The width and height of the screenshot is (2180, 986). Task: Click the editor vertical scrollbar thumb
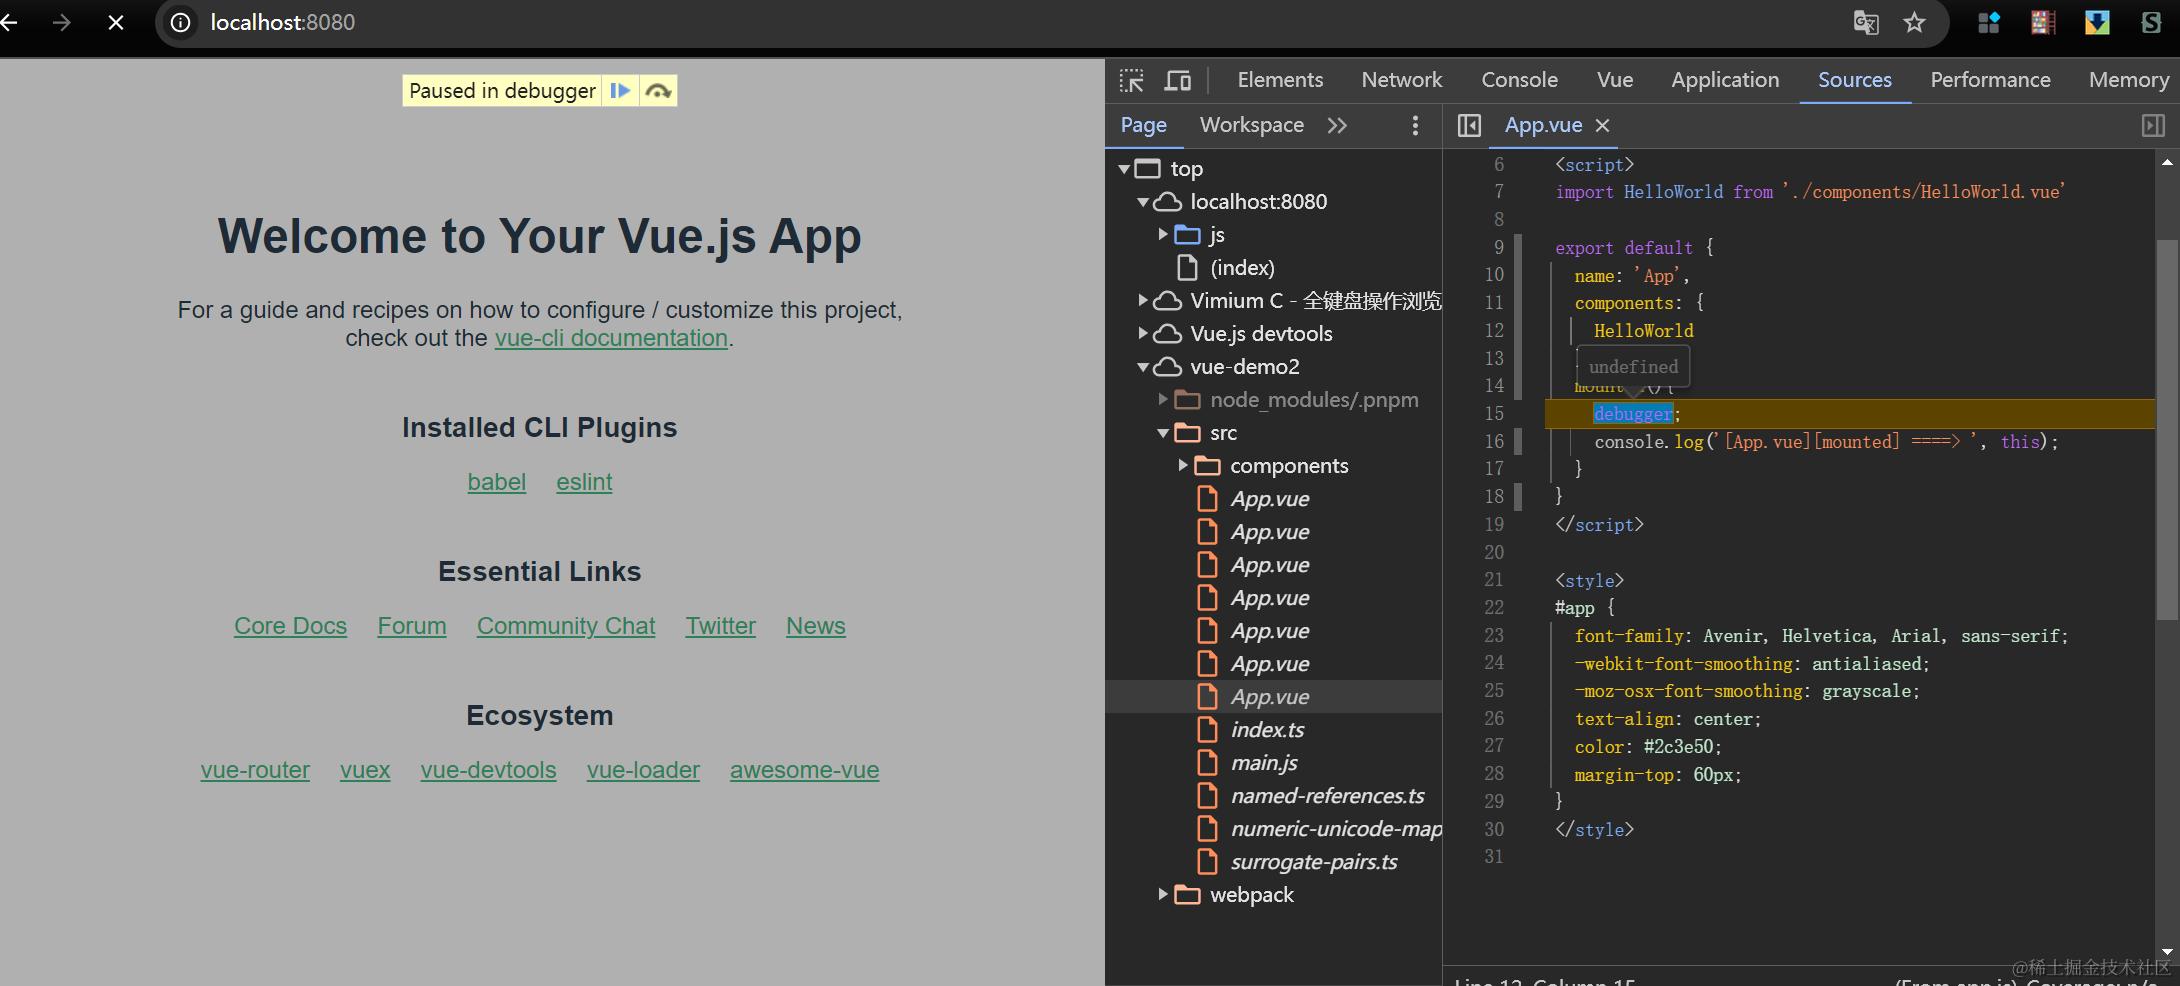tap(2166, 430)
